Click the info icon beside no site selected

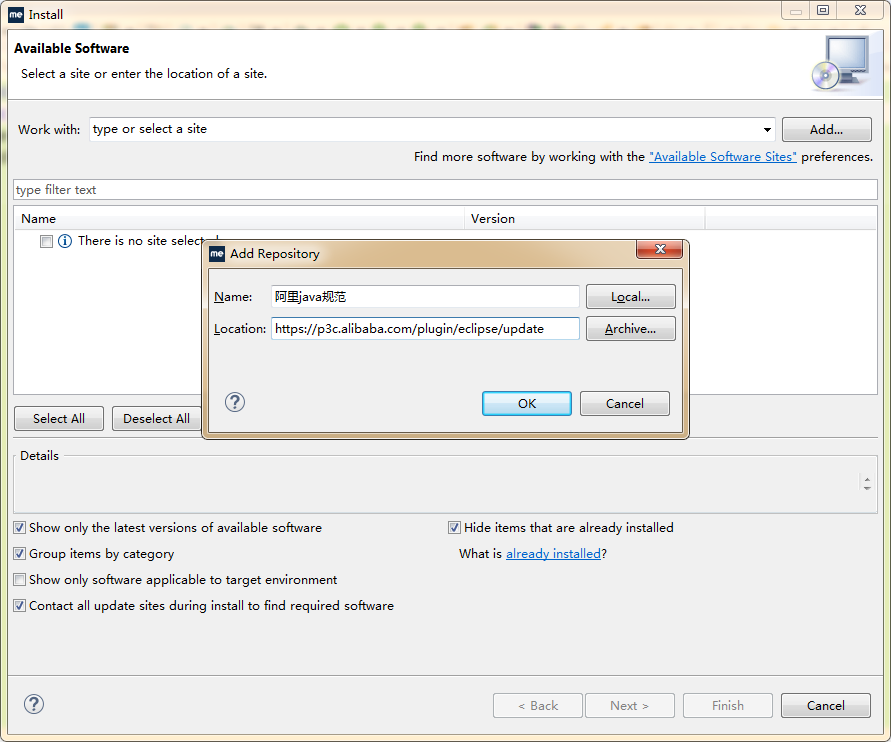pos(65,241)
